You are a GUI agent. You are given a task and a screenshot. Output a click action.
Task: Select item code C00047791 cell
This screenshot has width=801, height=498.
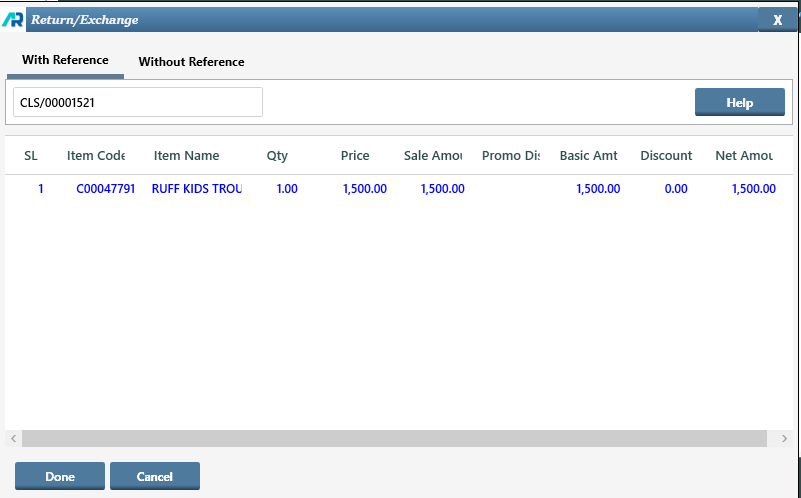click(106, 189)
